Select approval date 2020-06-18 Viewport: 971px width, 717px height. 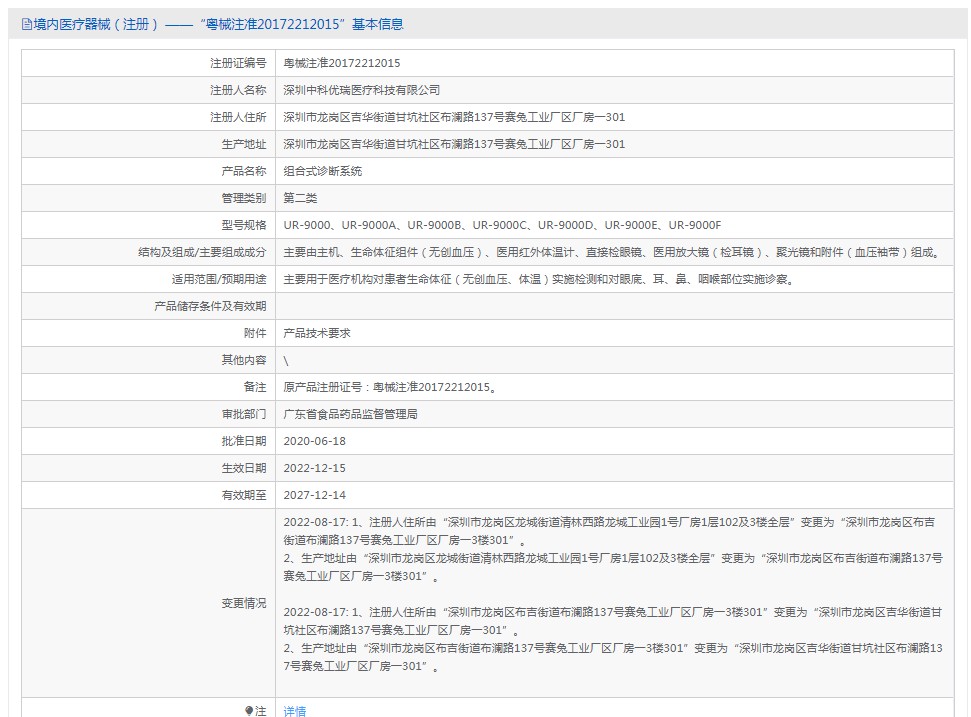tap(315, 441)
